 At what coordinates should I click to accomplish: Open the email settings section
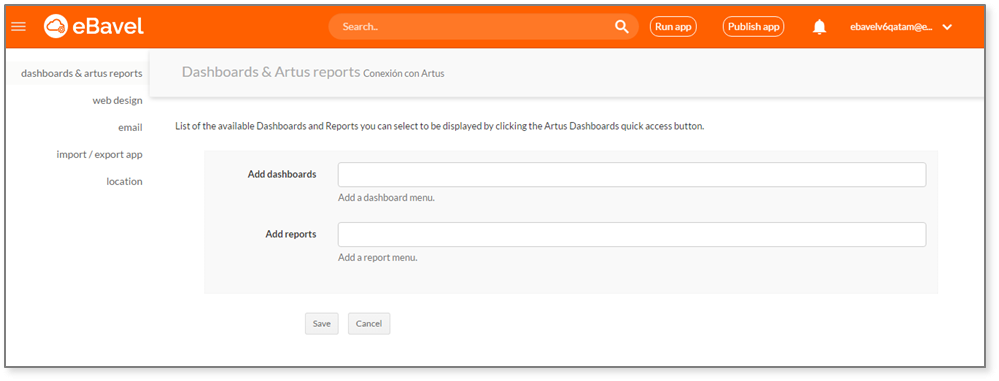coord(130,127)
